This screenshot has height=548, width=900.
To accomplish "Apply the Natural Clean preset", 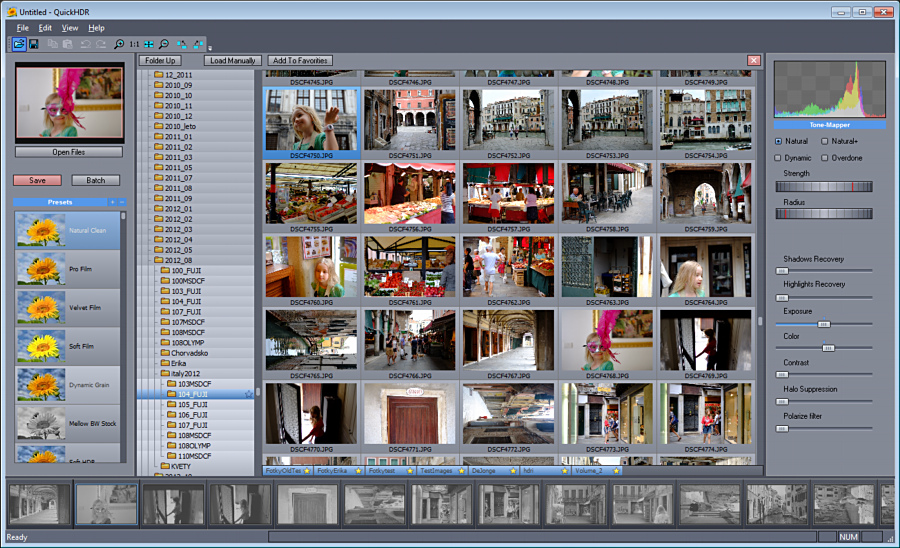I will (x=68, y=230).
